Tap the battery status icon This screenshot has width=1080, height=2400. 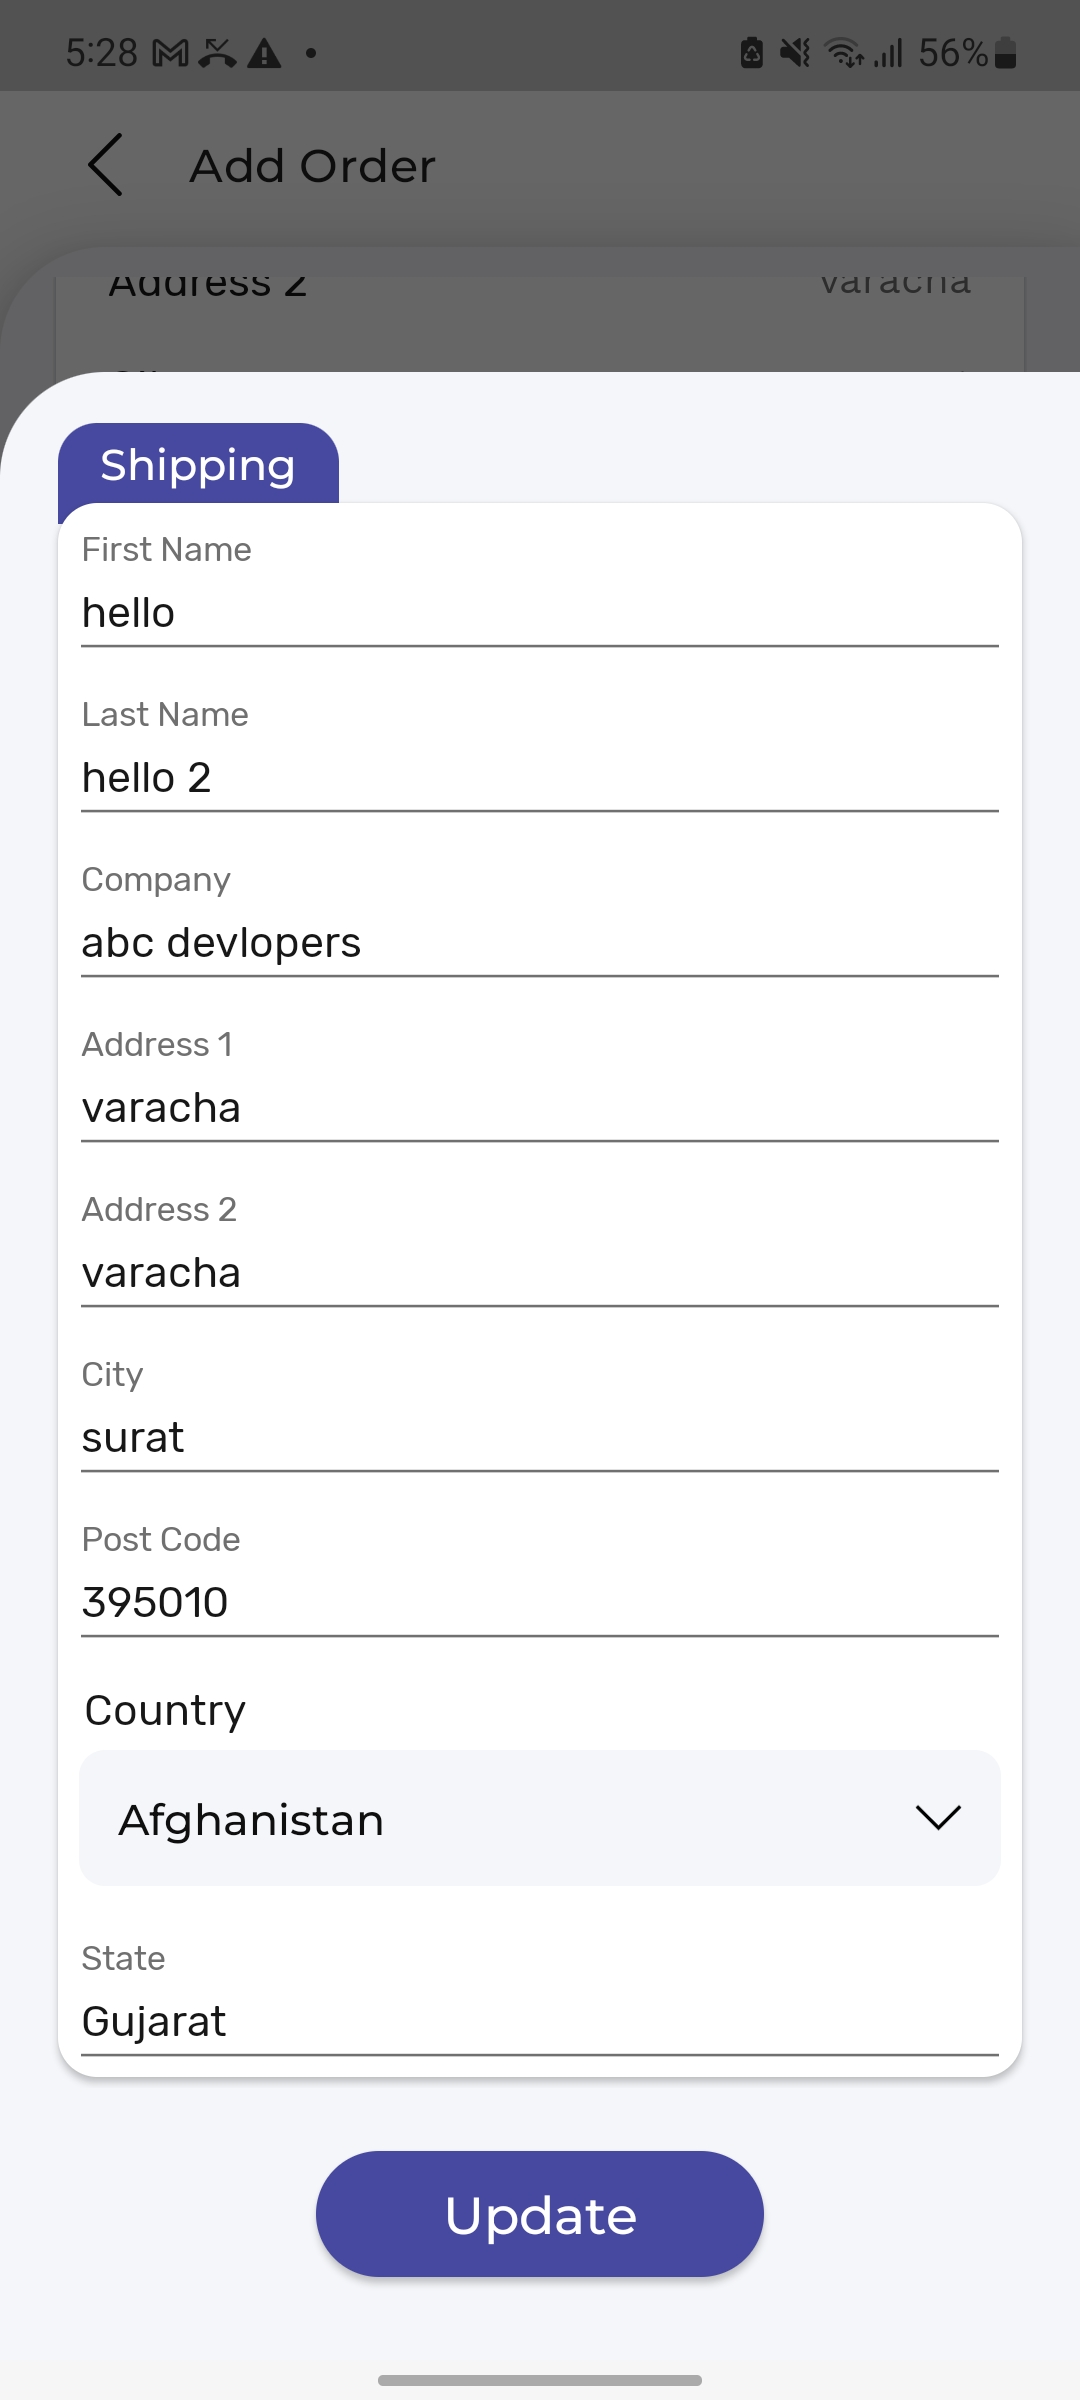[1006, 53]
